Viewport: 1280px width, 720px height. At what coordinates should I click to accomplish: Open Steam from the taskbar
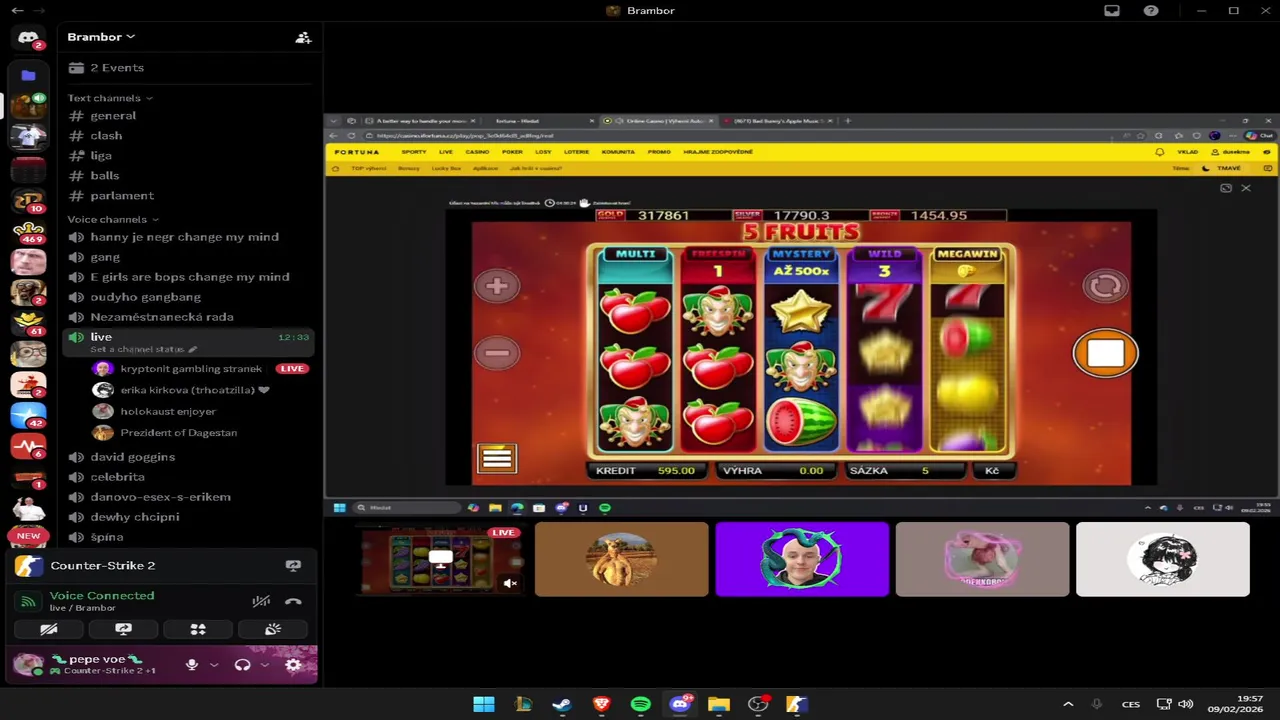[x=561, y=704]
